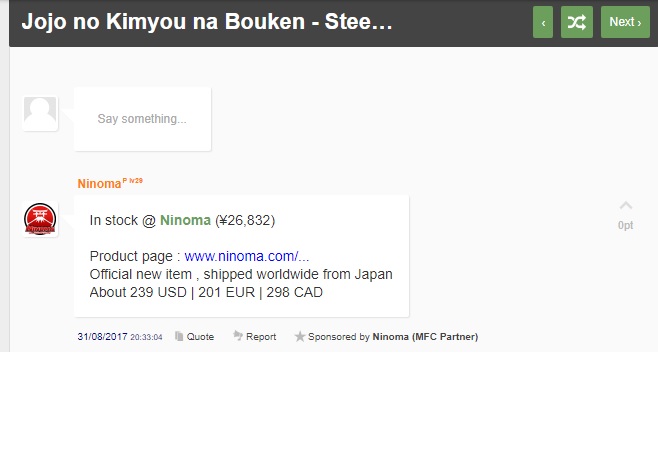Open the next item with Next button
Image resolution: width=658 pixels, height=457 pixels.
point(625,22)
